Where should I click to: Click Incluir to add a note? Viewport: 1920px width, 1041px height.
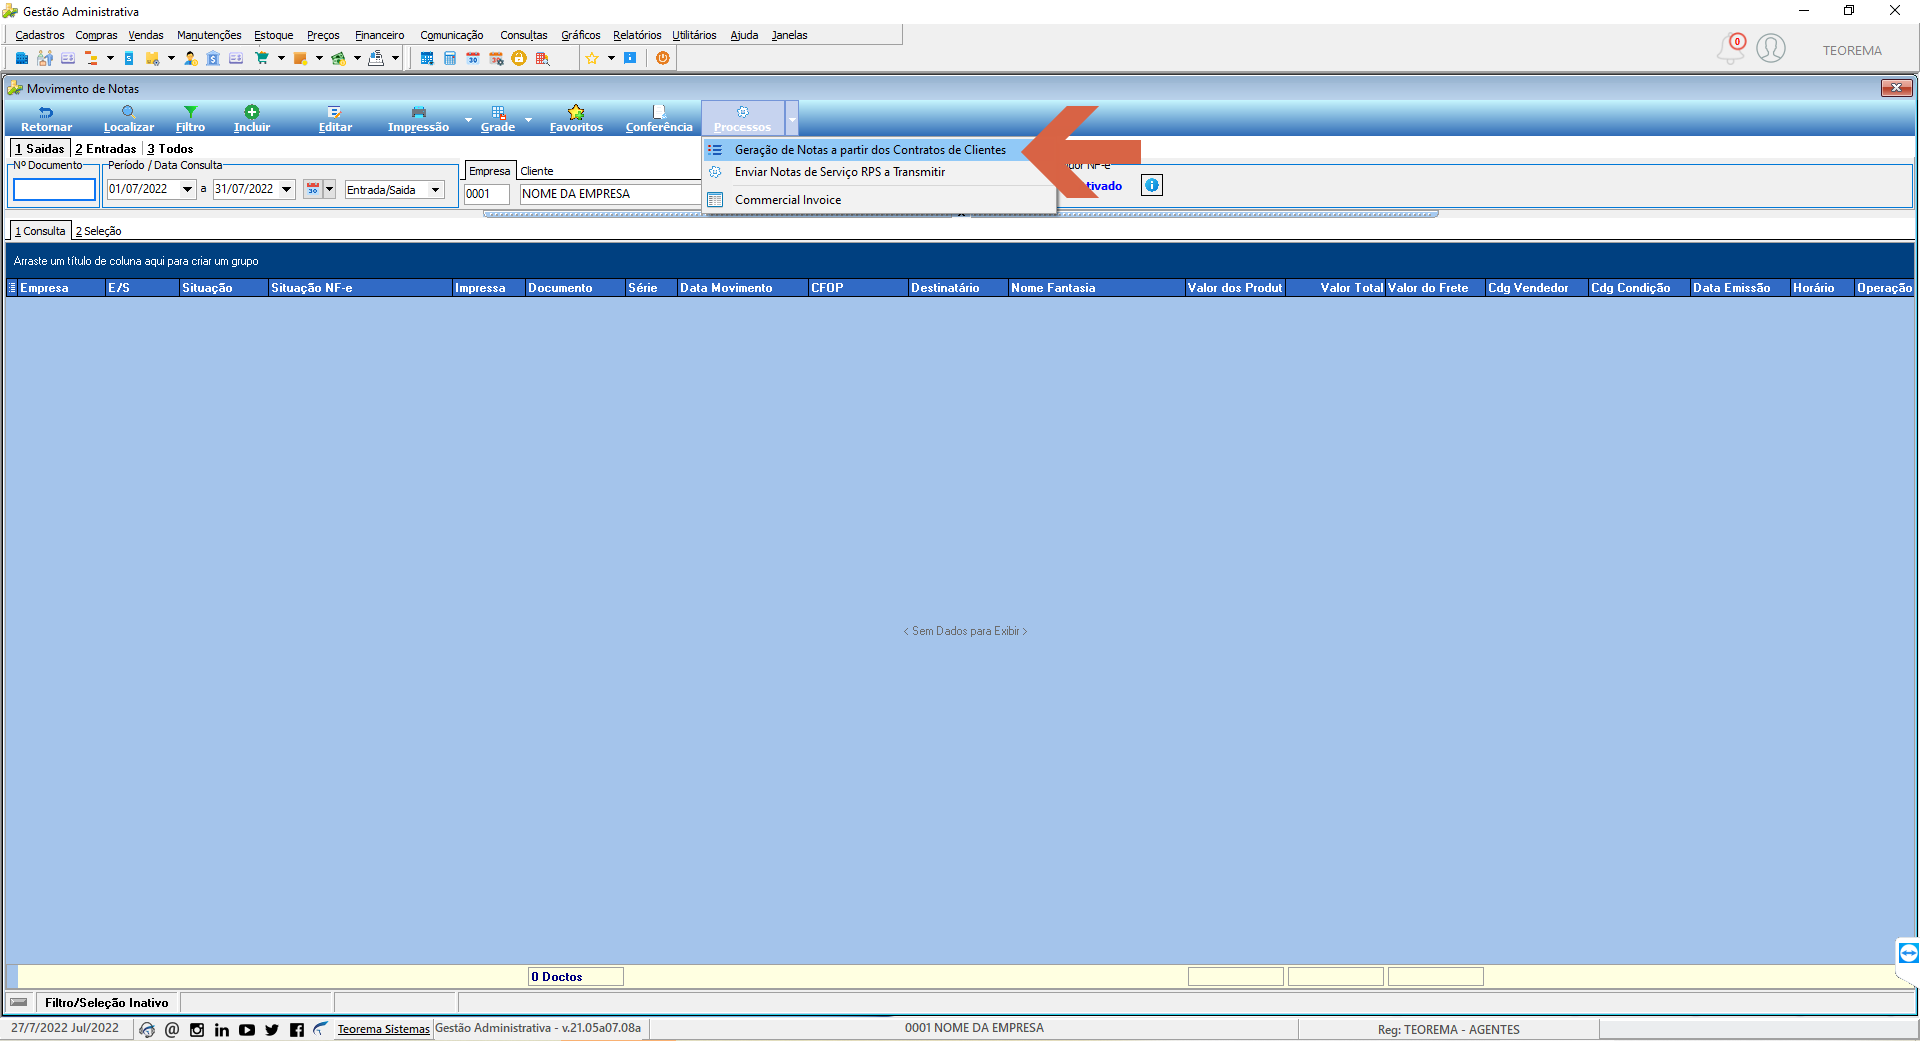pos(252,119)
